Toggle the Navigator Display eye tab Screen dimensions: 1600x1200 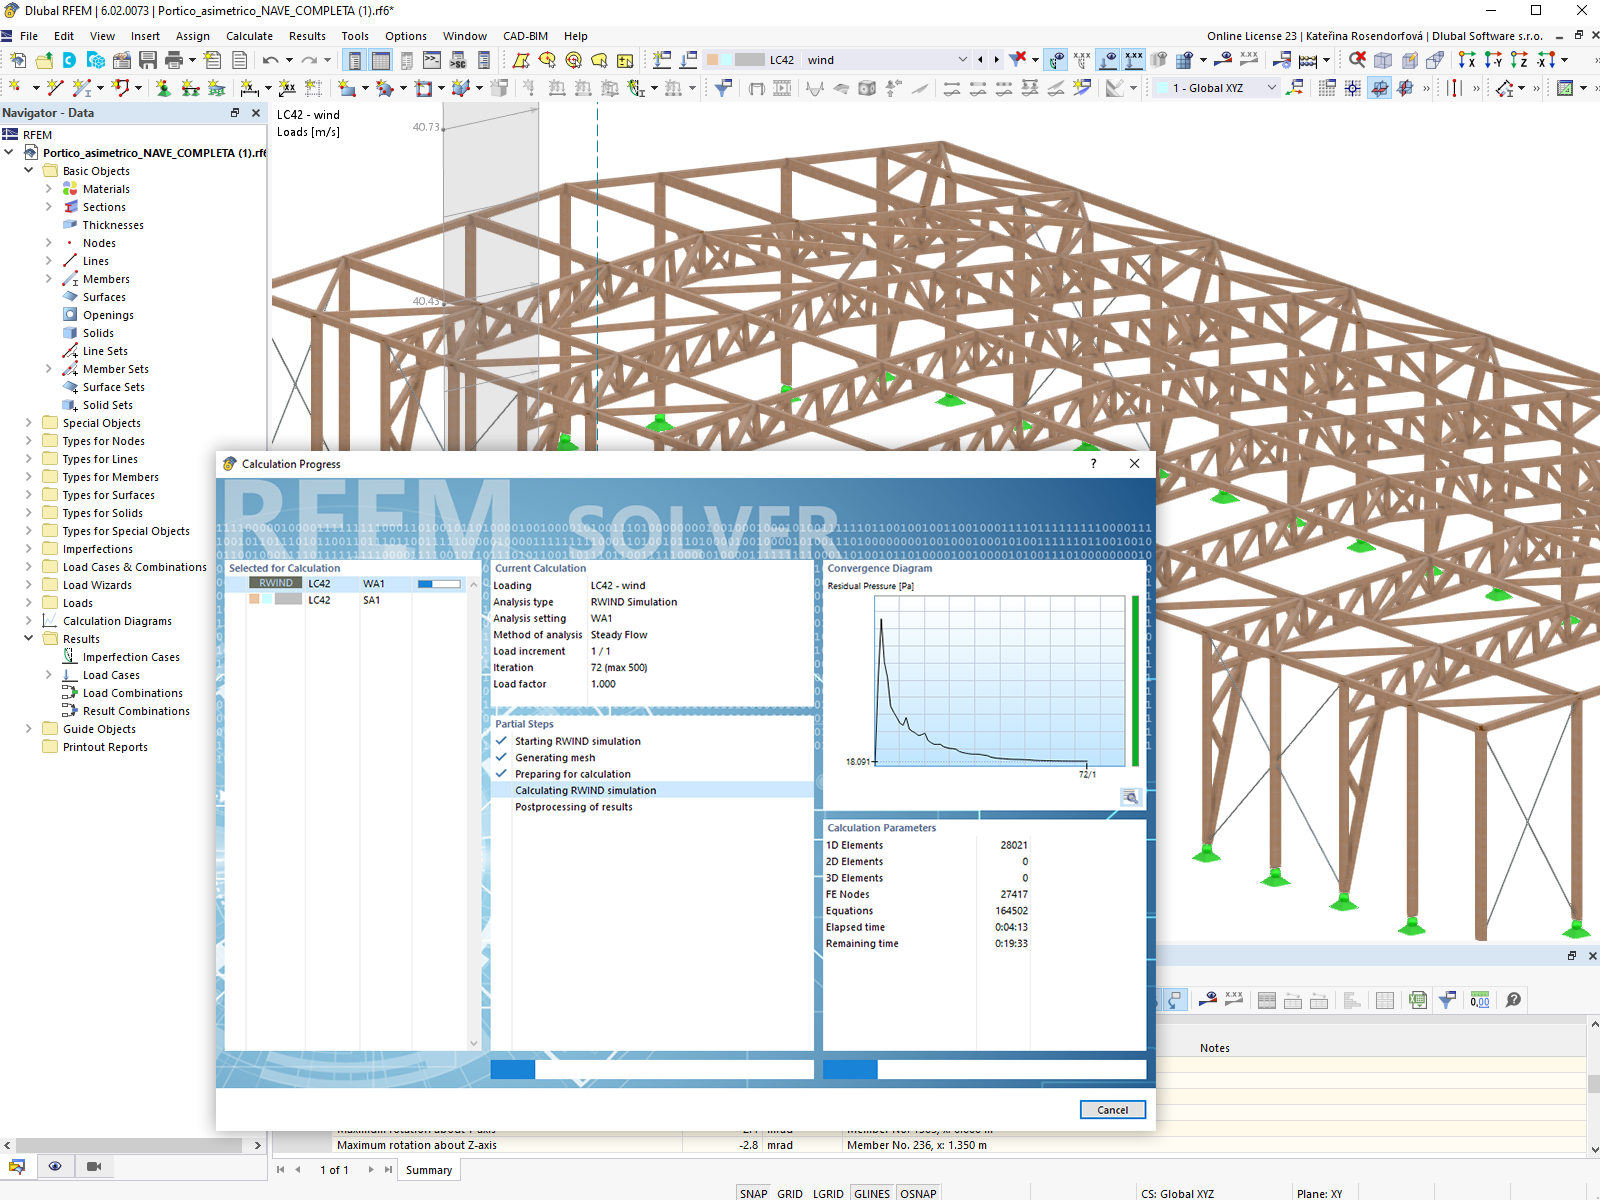click(55, 1166)
